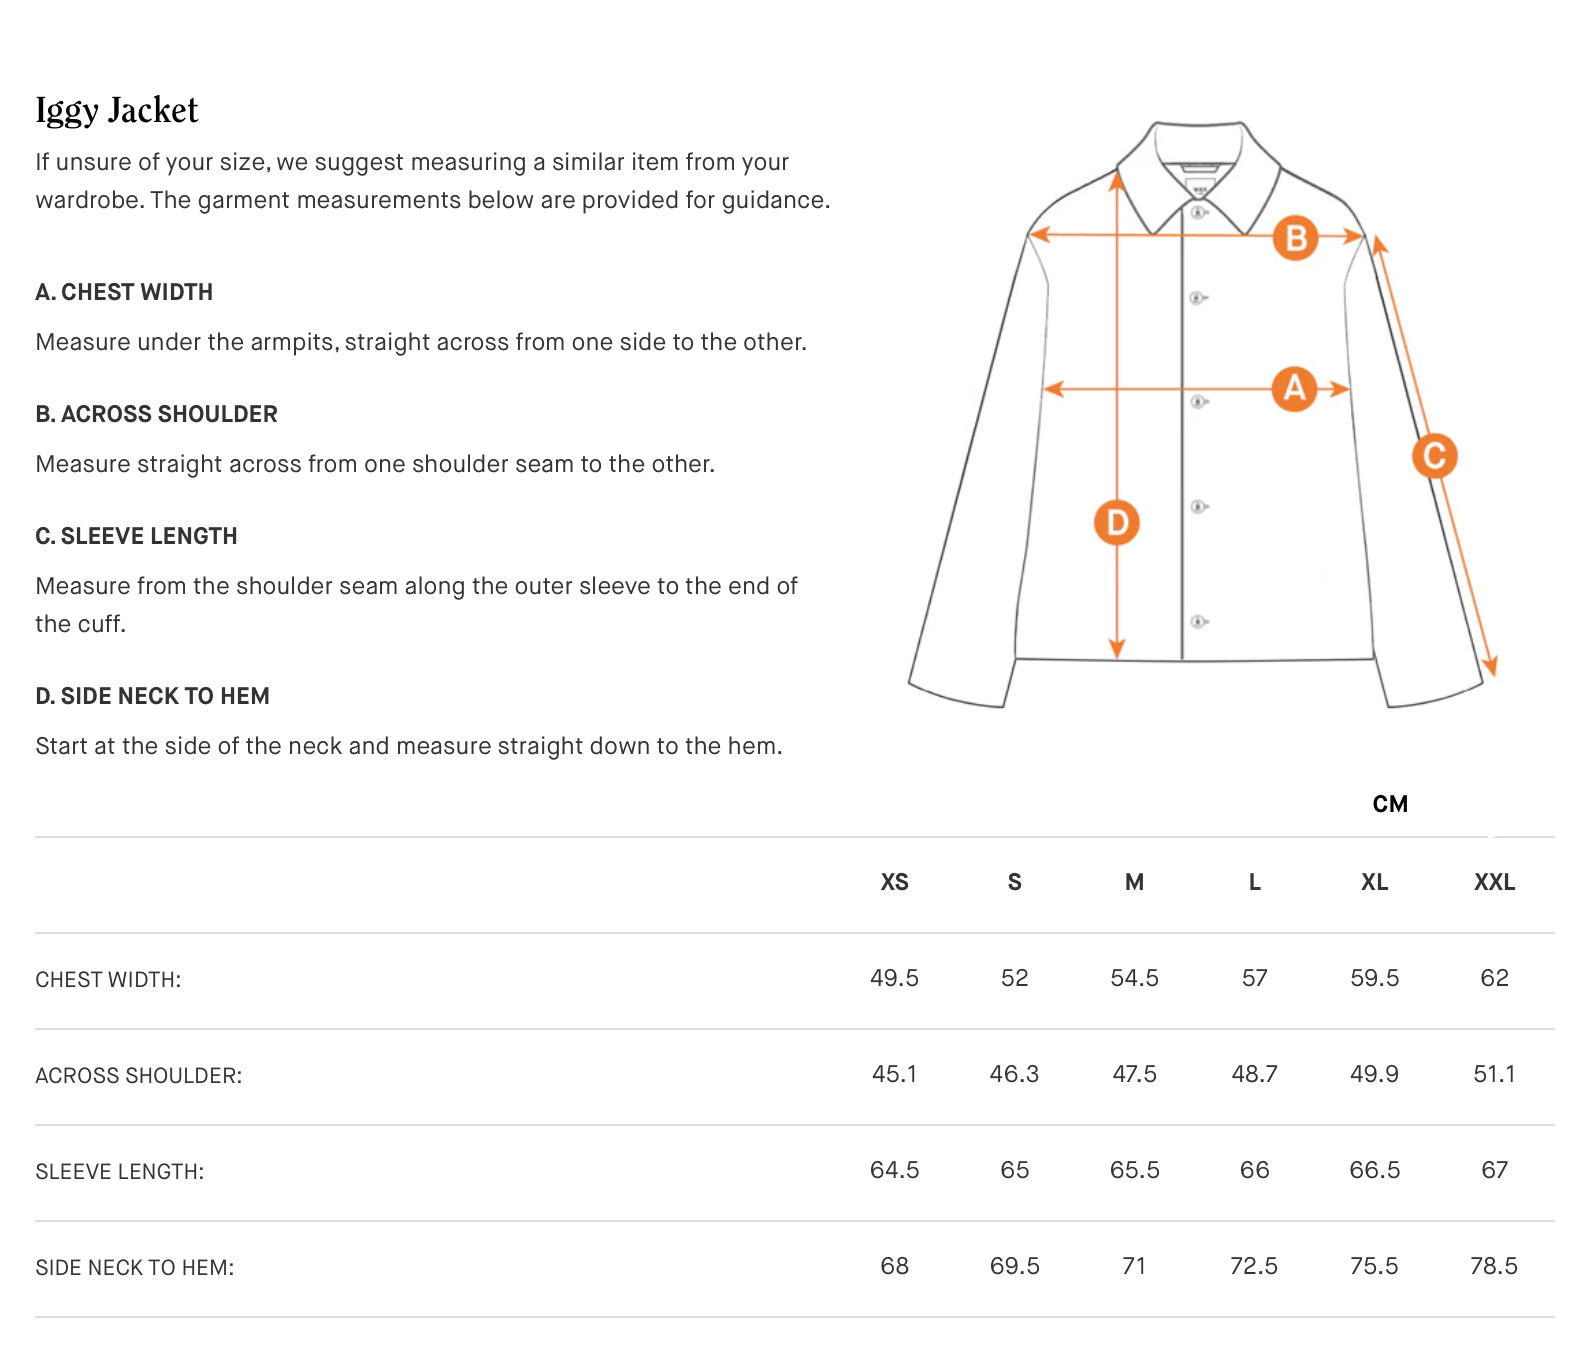Select the XS size column header

coord(894,882)
